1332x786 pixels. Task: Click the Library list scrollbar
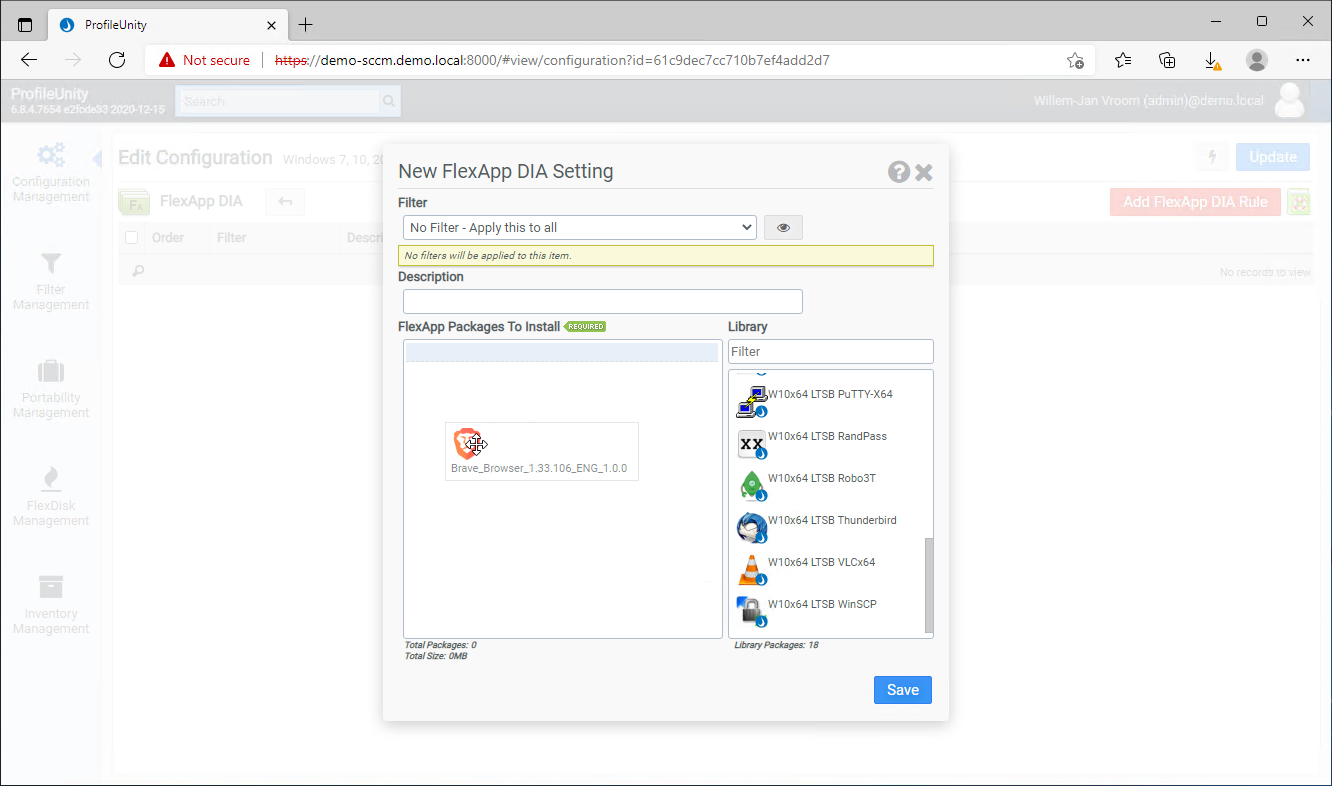[x=929, y=585]
